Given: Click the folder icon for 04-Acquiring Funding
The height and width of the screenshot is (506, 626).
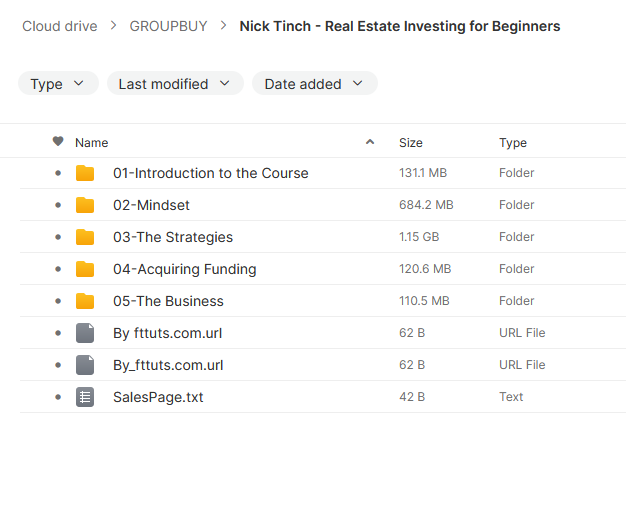Looking at the screenshot, I should click(x=85, y=269).
